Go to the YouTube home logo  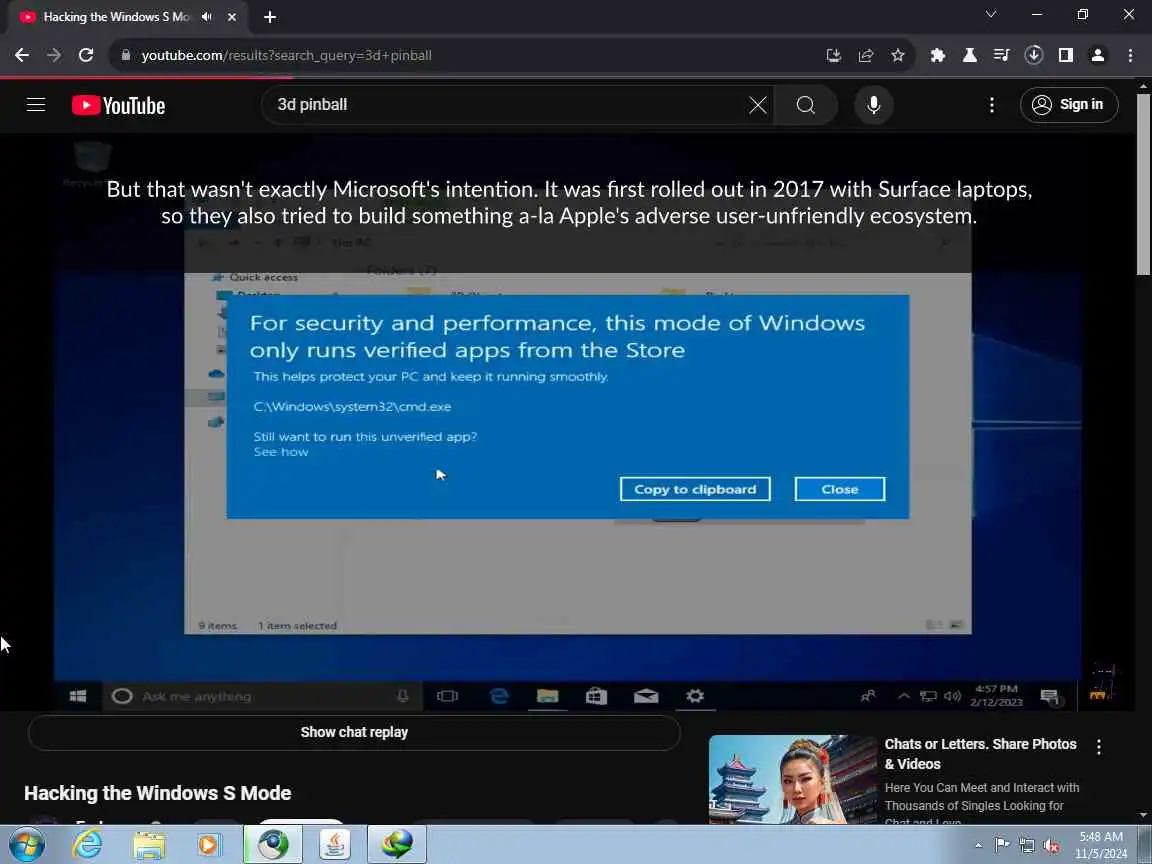click(118, 105)
